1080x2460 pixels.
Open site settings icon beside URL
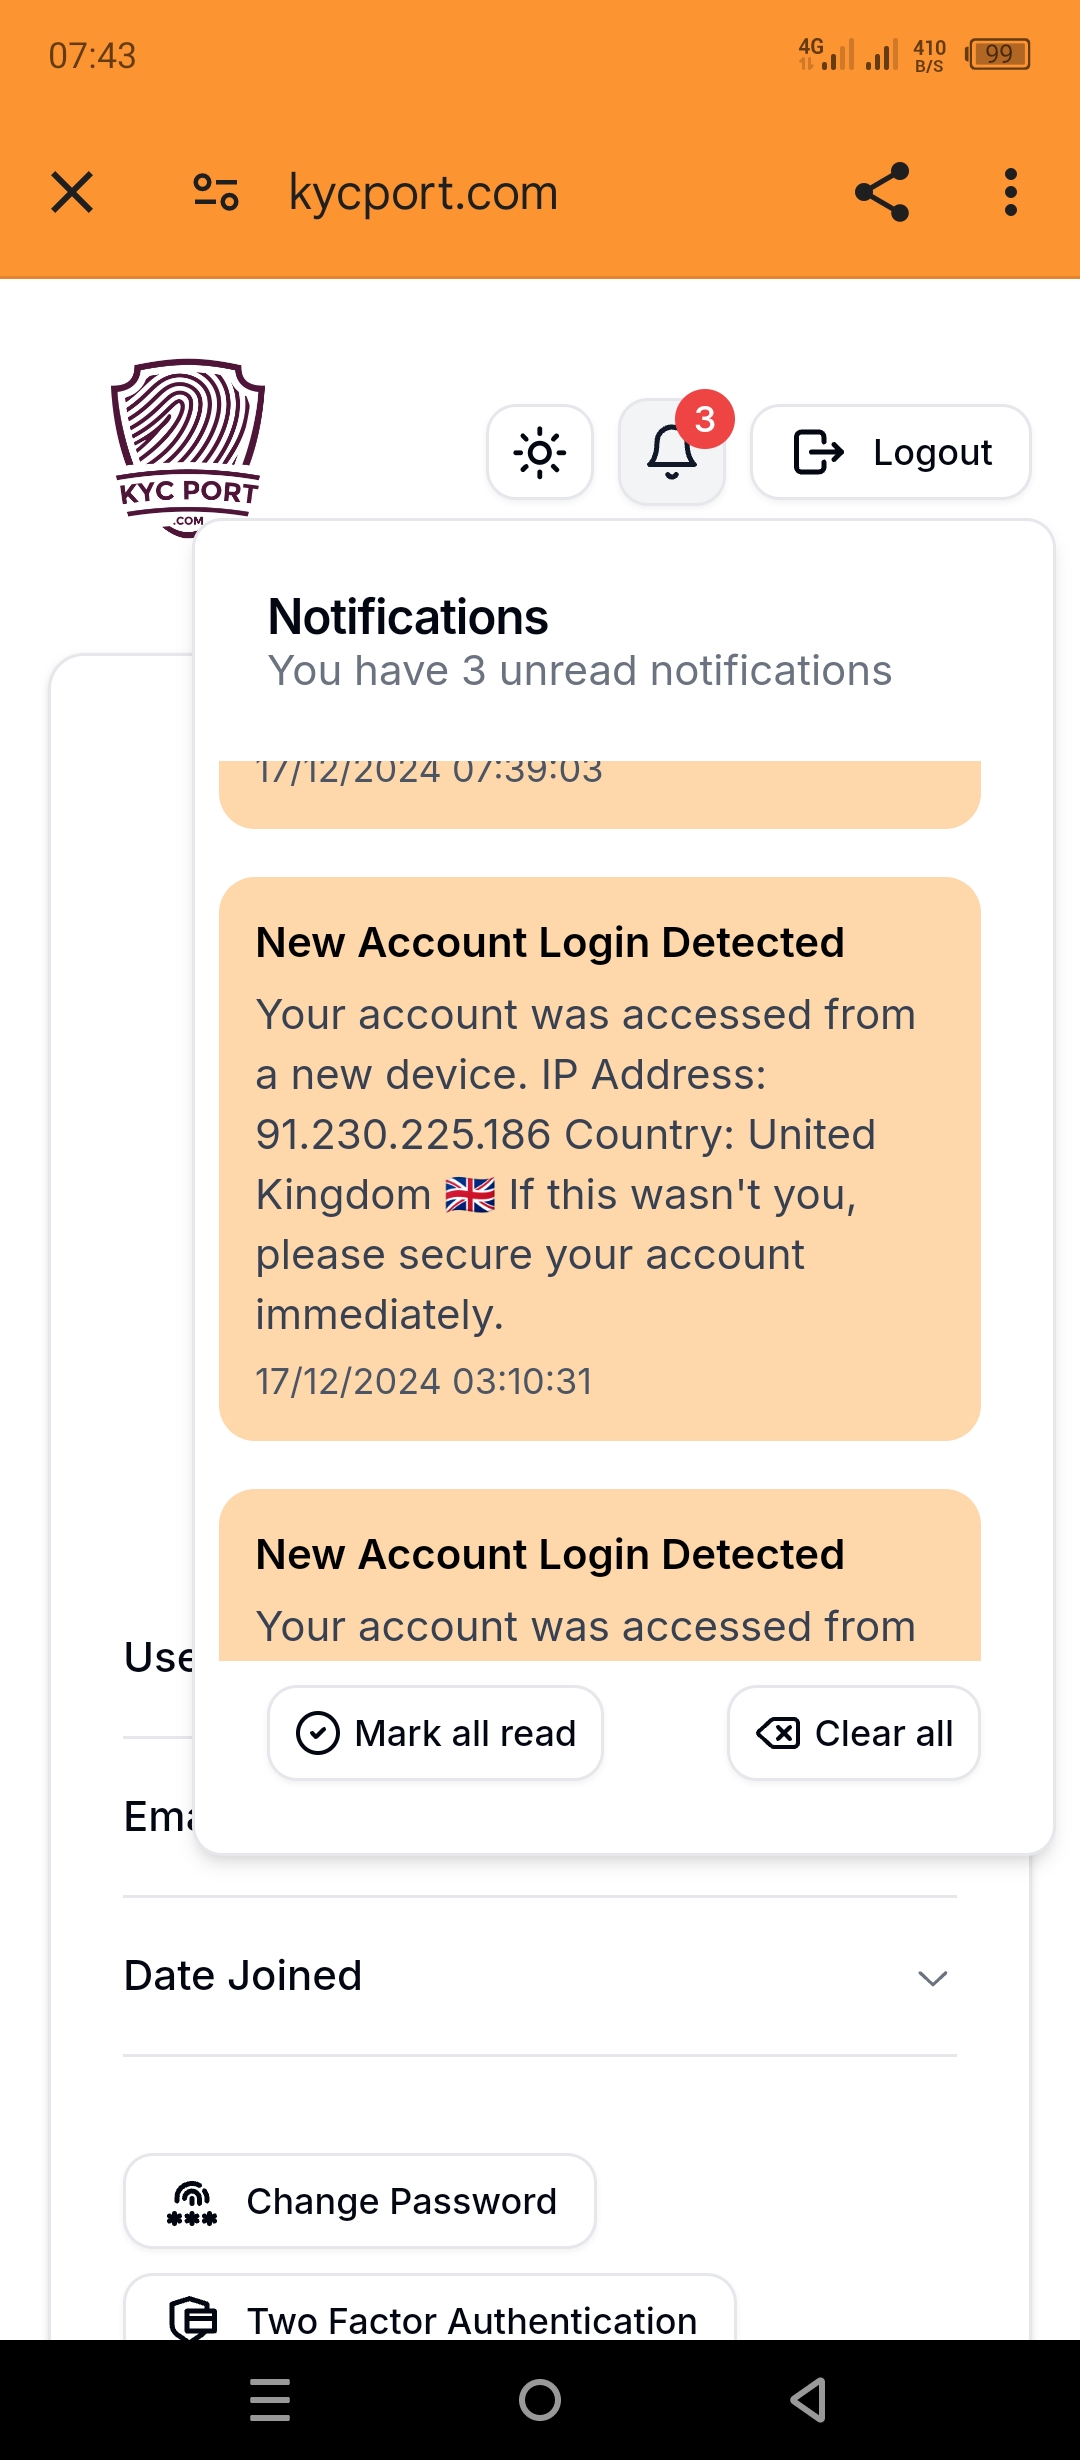216,192
